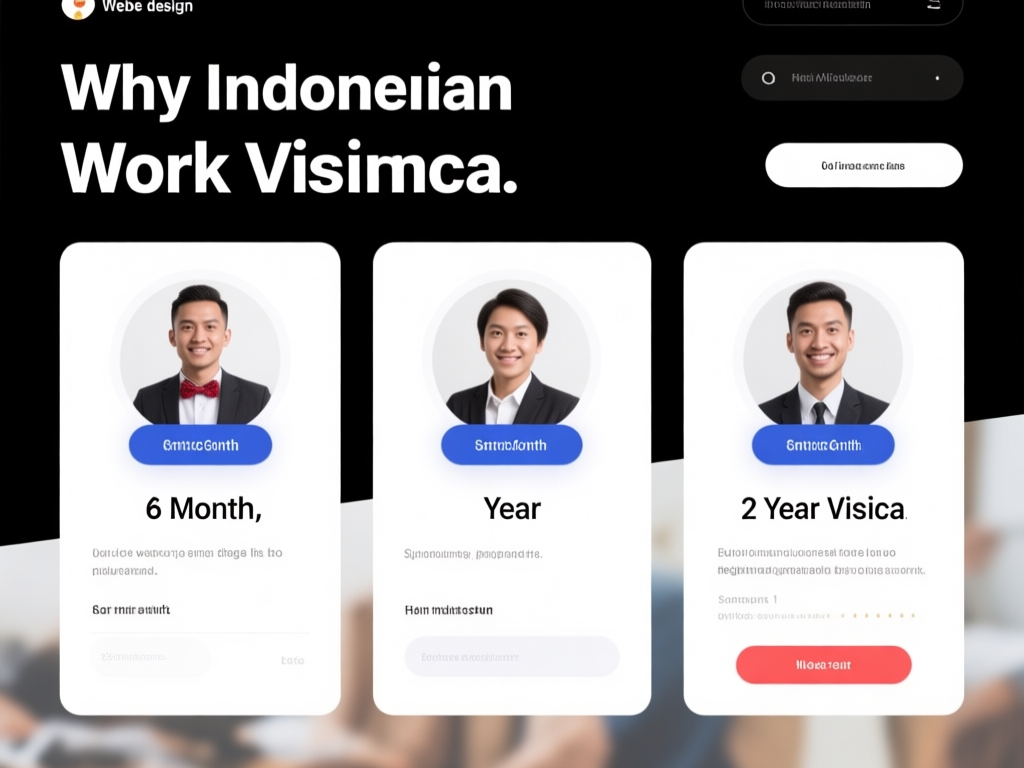The image size is (1024, 768).
Task: Click the orange logo icon beside Webe design
Action: [x=78, y=7]
